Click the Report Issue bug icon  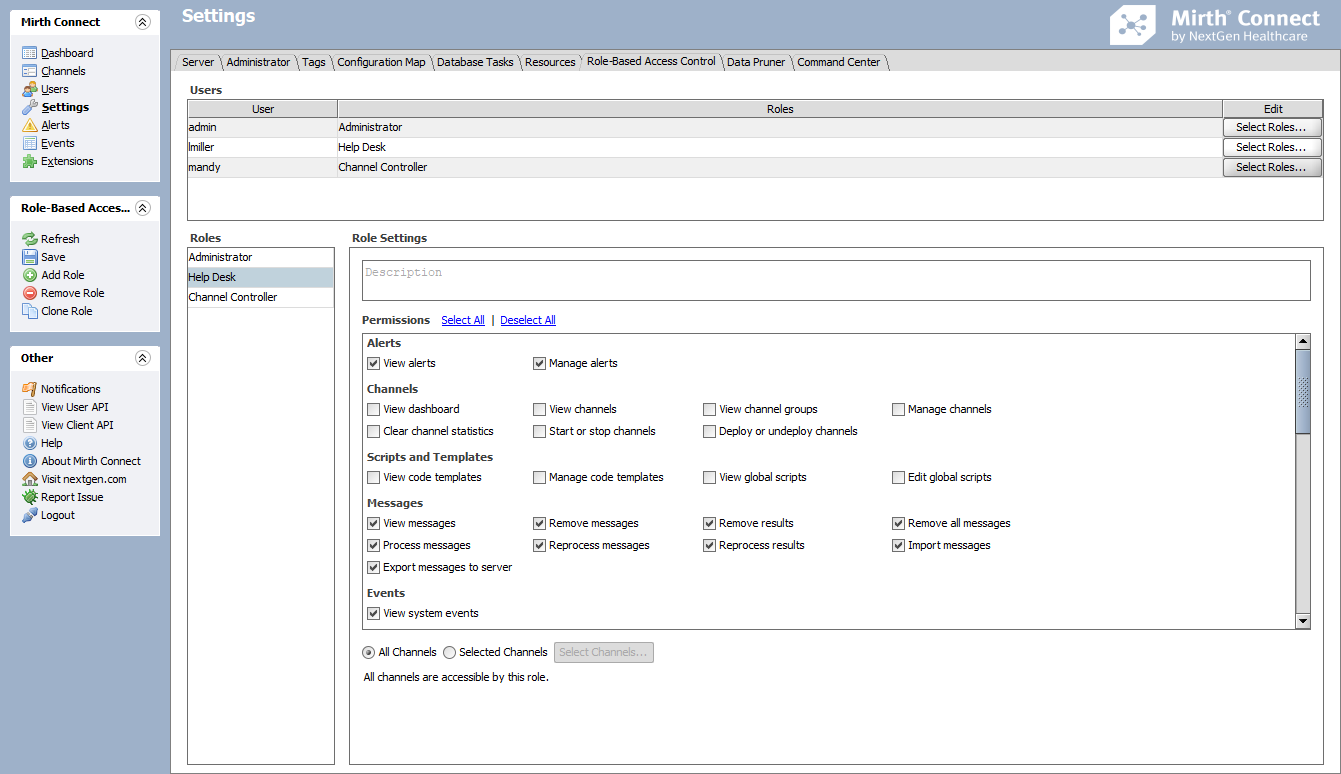[x=30, y=497]
